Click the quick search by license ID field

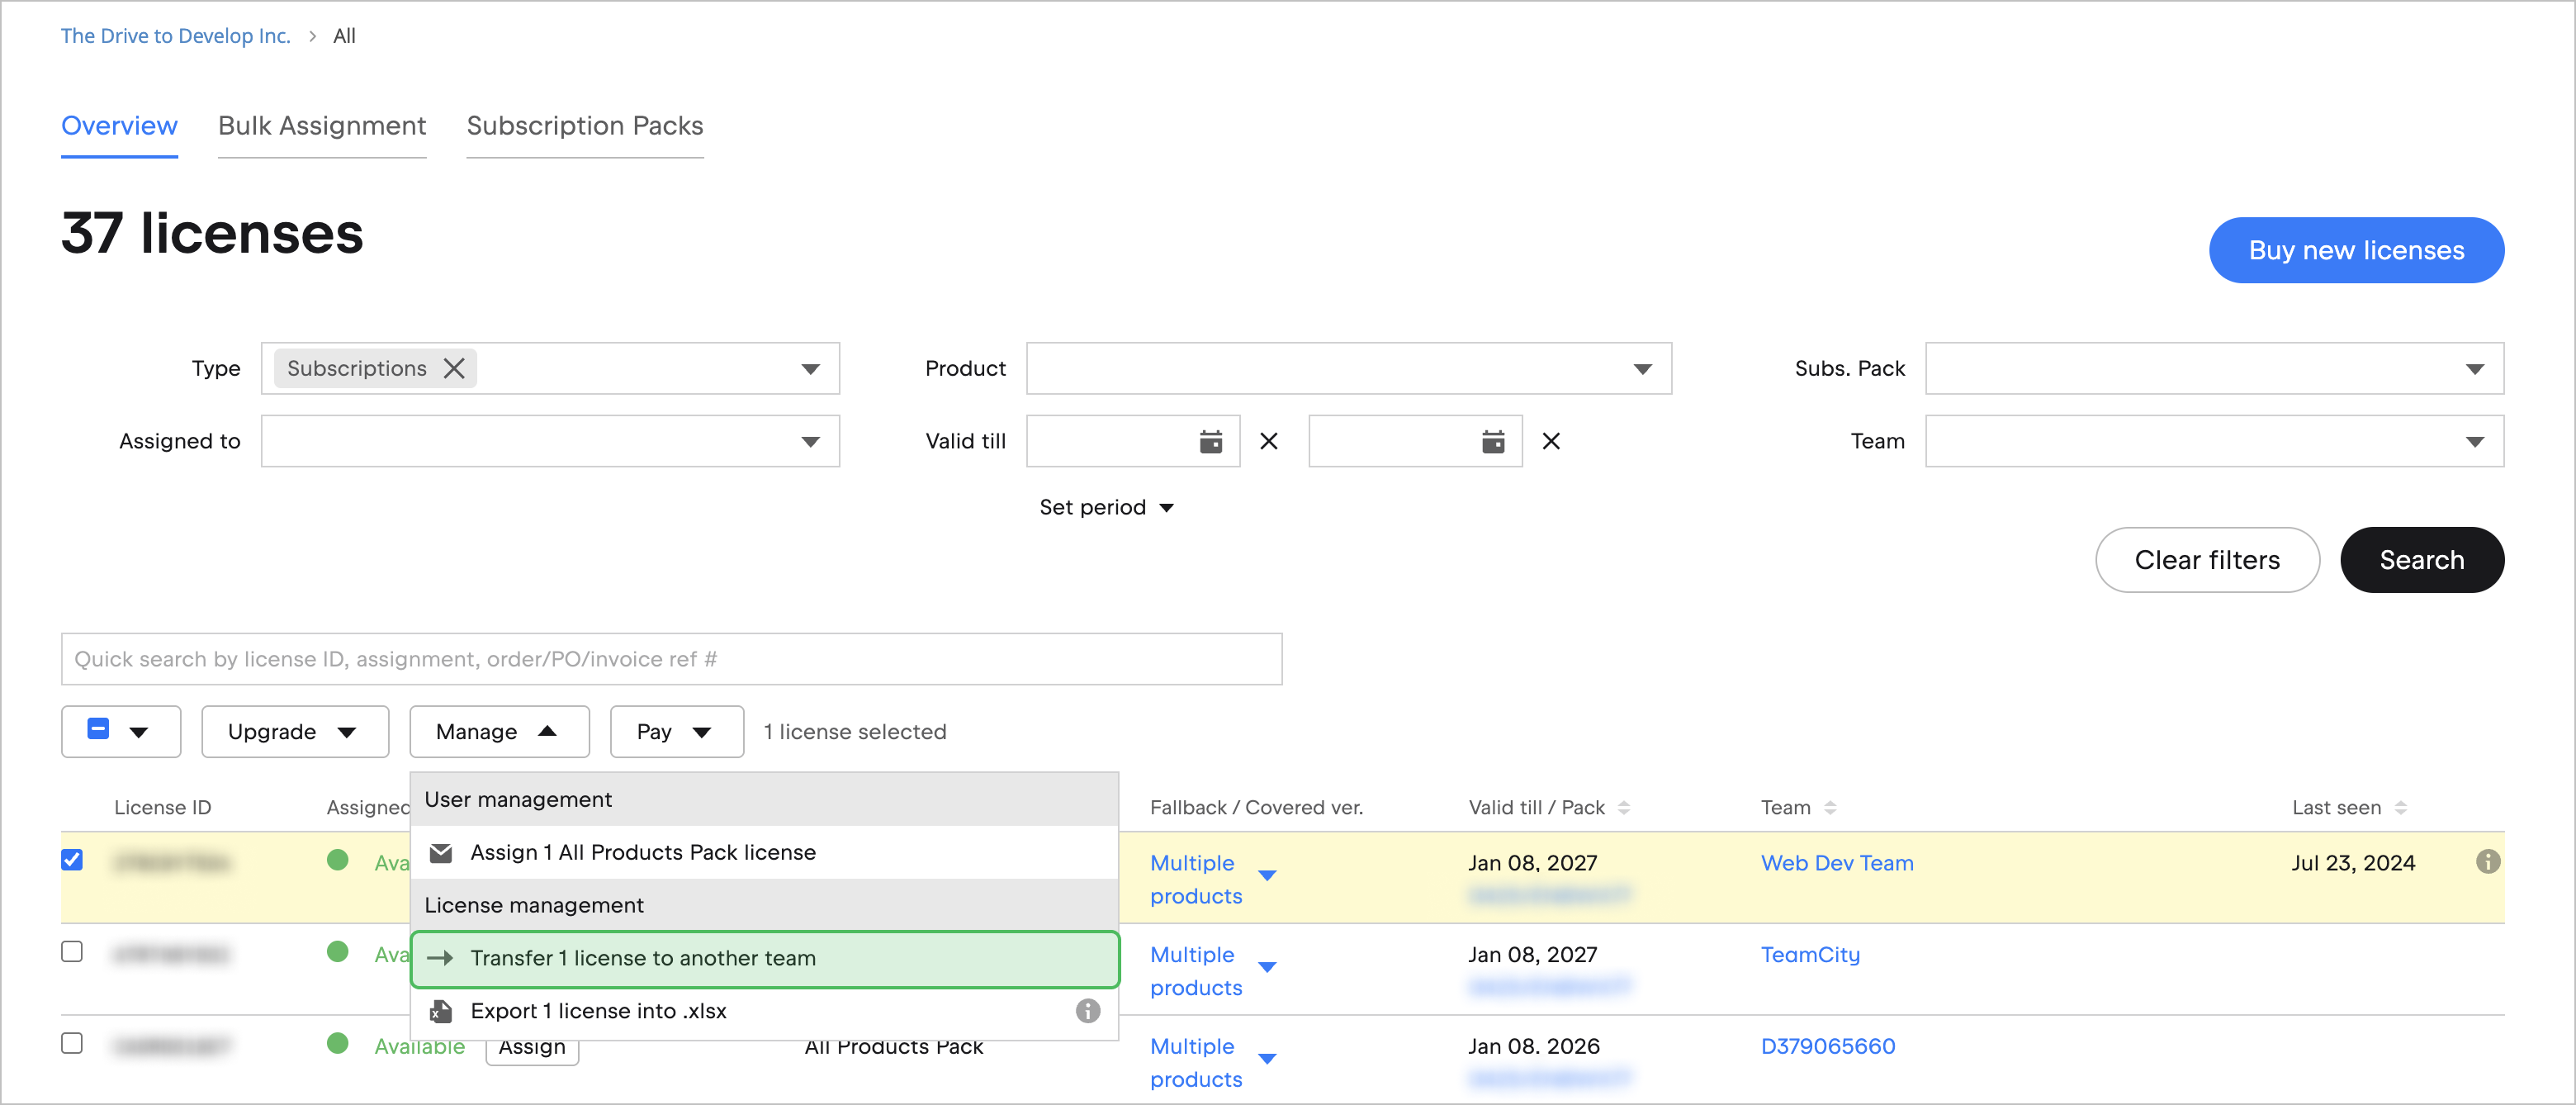[x=671, y=659]
